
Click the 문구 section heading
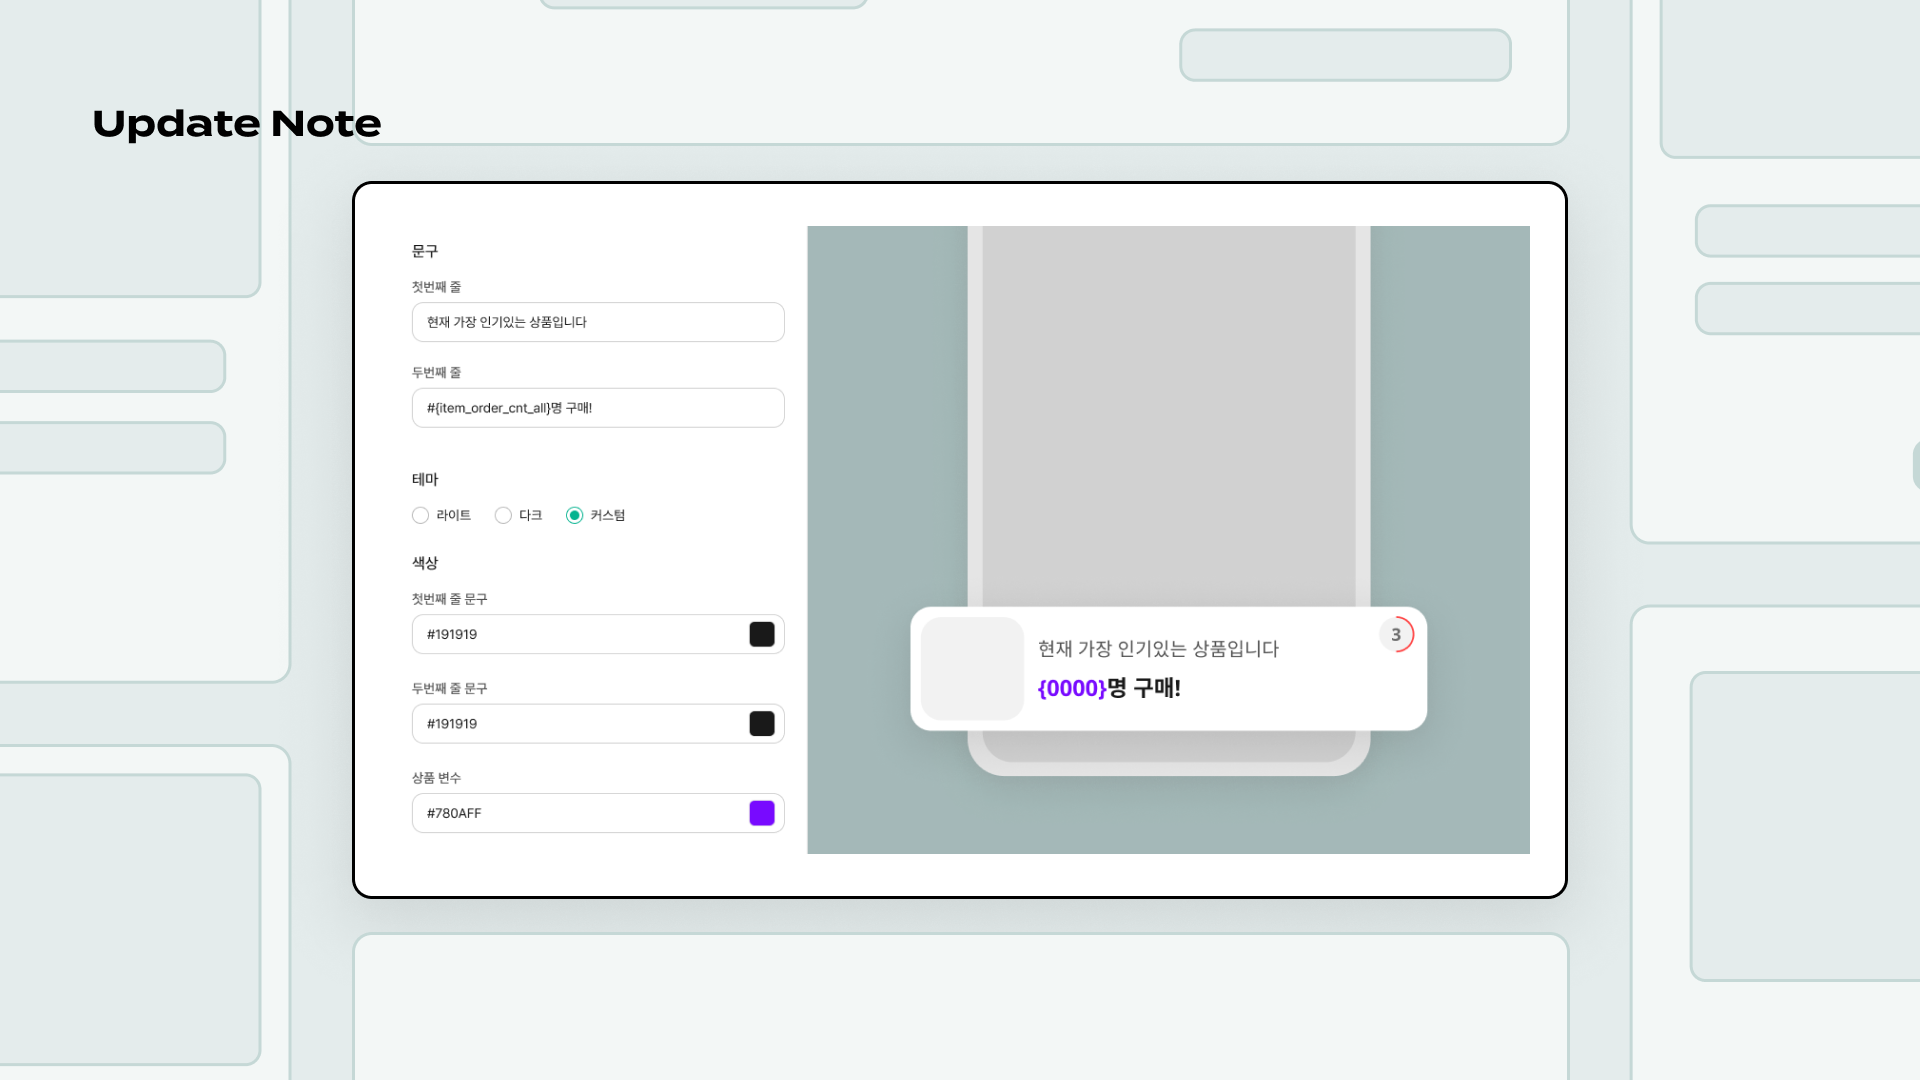(x=425, y=251)
